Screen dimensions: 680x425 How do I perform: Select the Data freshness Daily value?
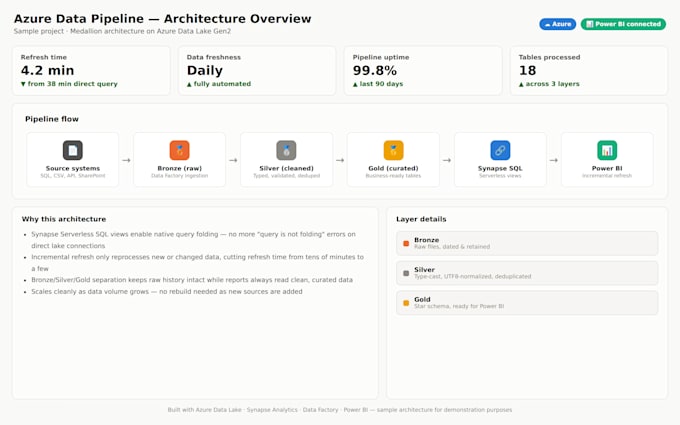click(205, 70)
